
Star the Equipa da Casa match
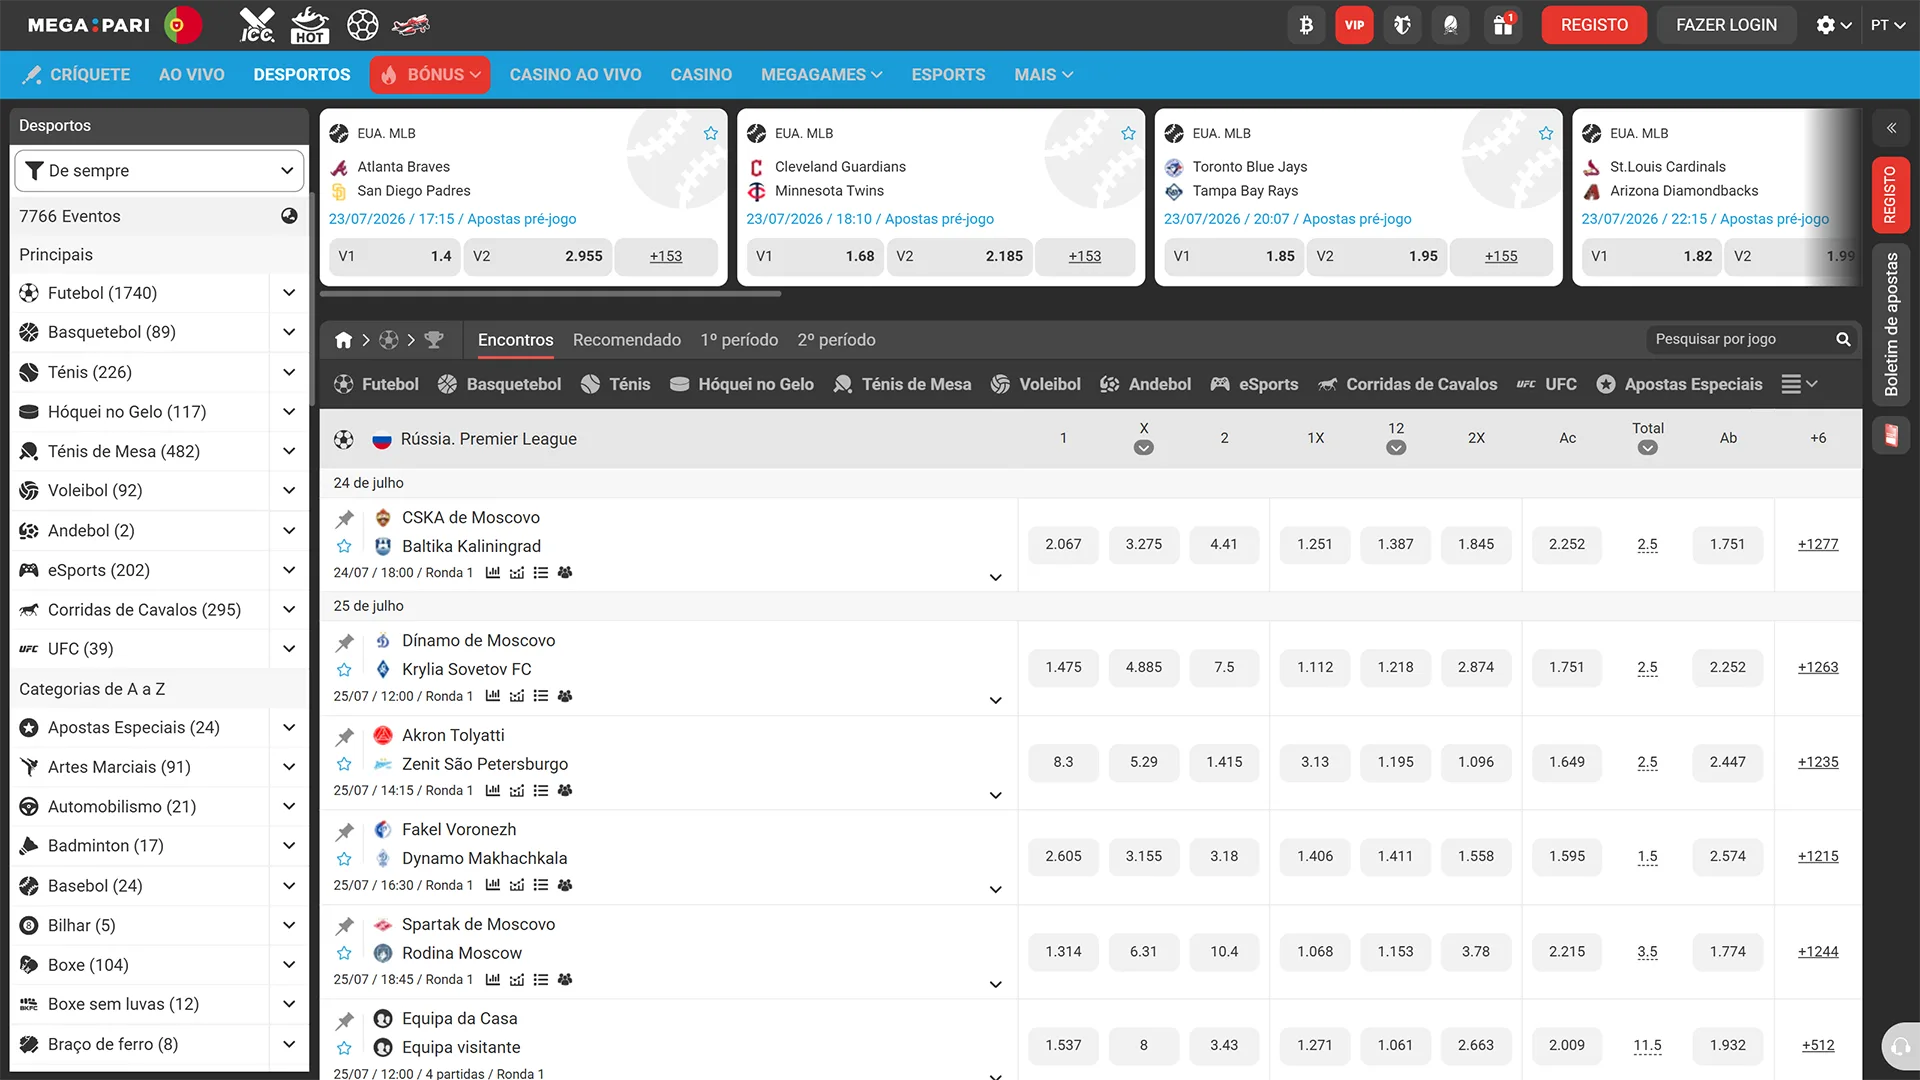click(x=344, y=1048)
